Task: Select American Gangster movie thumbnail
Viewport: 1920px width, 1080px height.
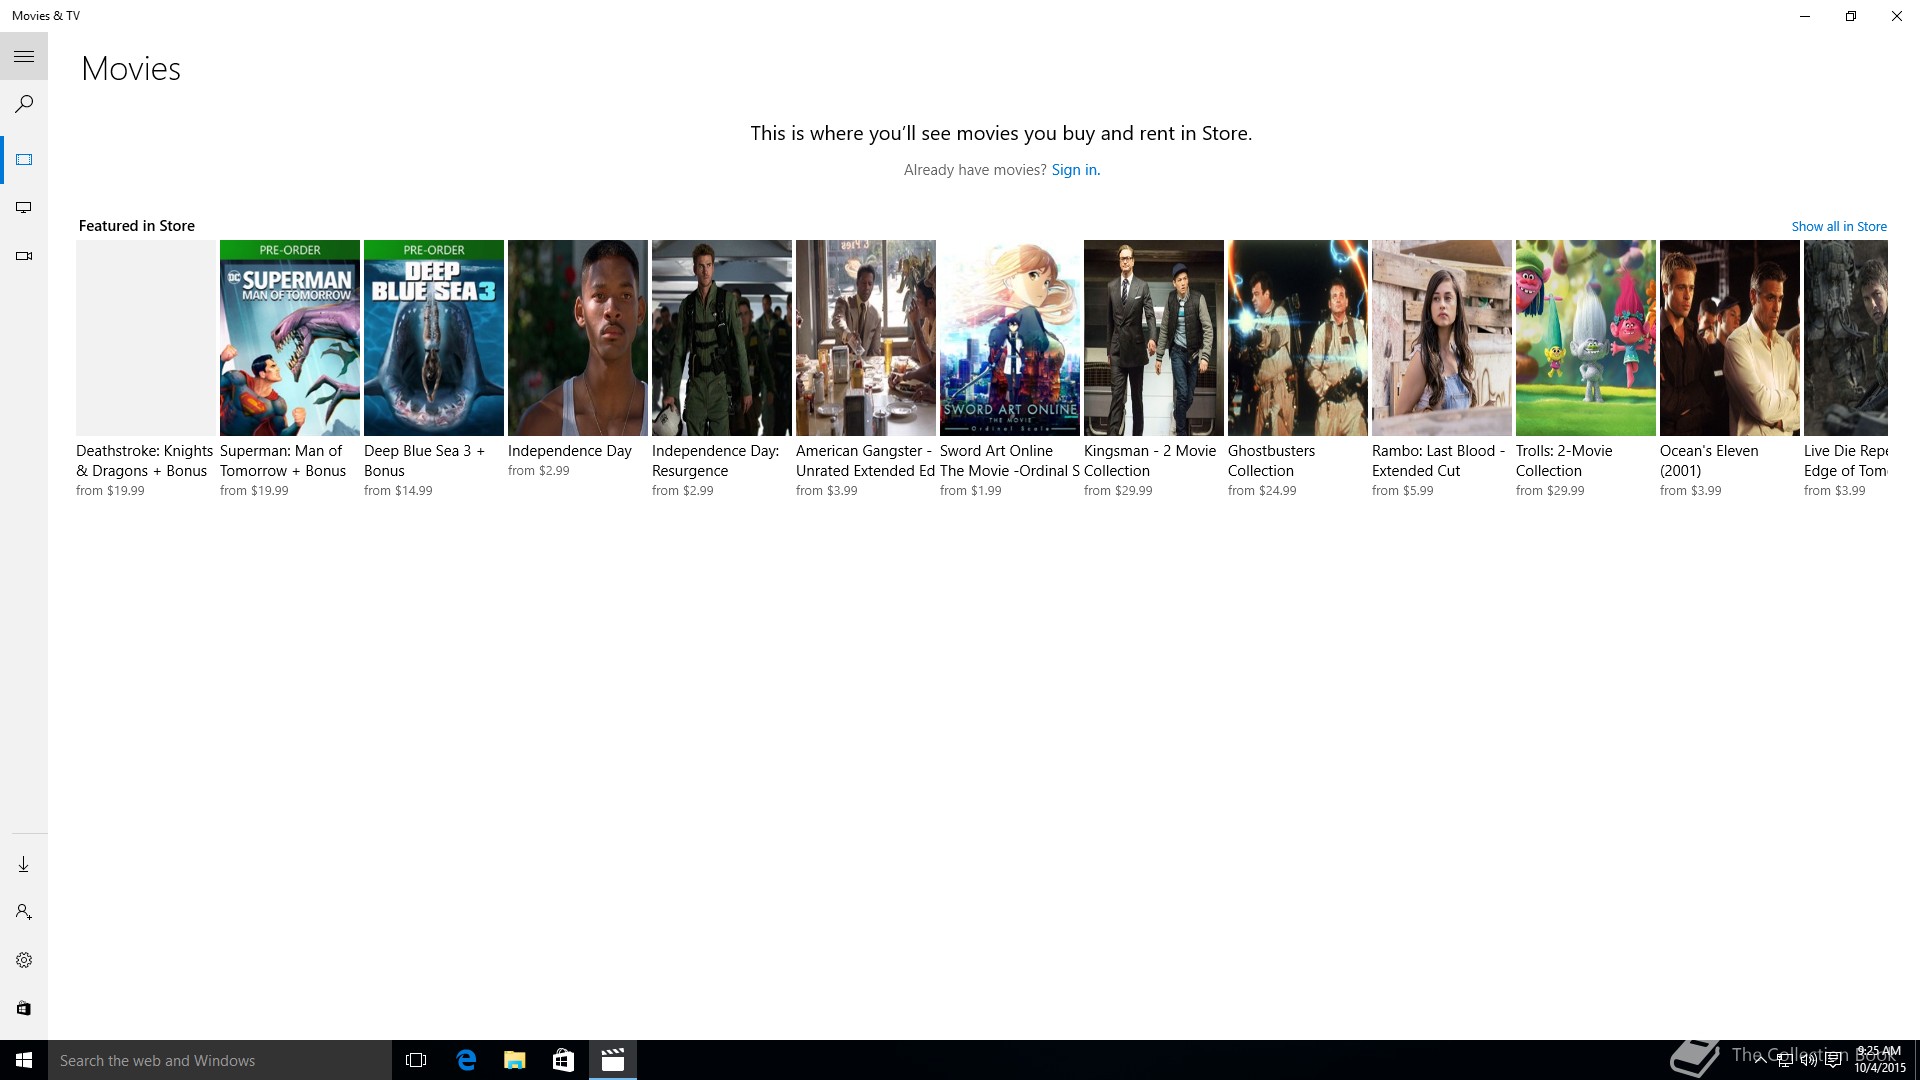Action: pyautogui.click(x=866, y=338)
